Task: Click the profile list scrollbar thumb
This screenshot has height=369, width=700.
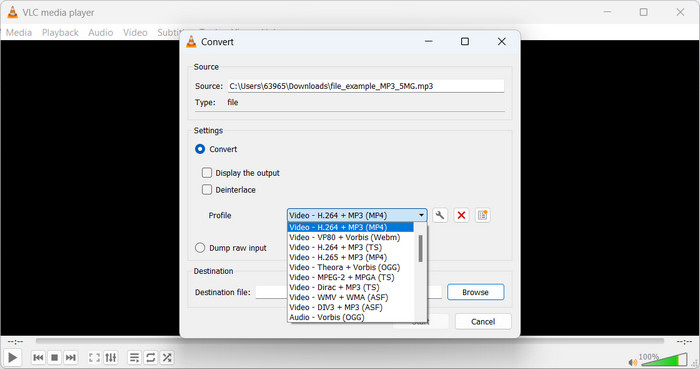Action: 420,249
